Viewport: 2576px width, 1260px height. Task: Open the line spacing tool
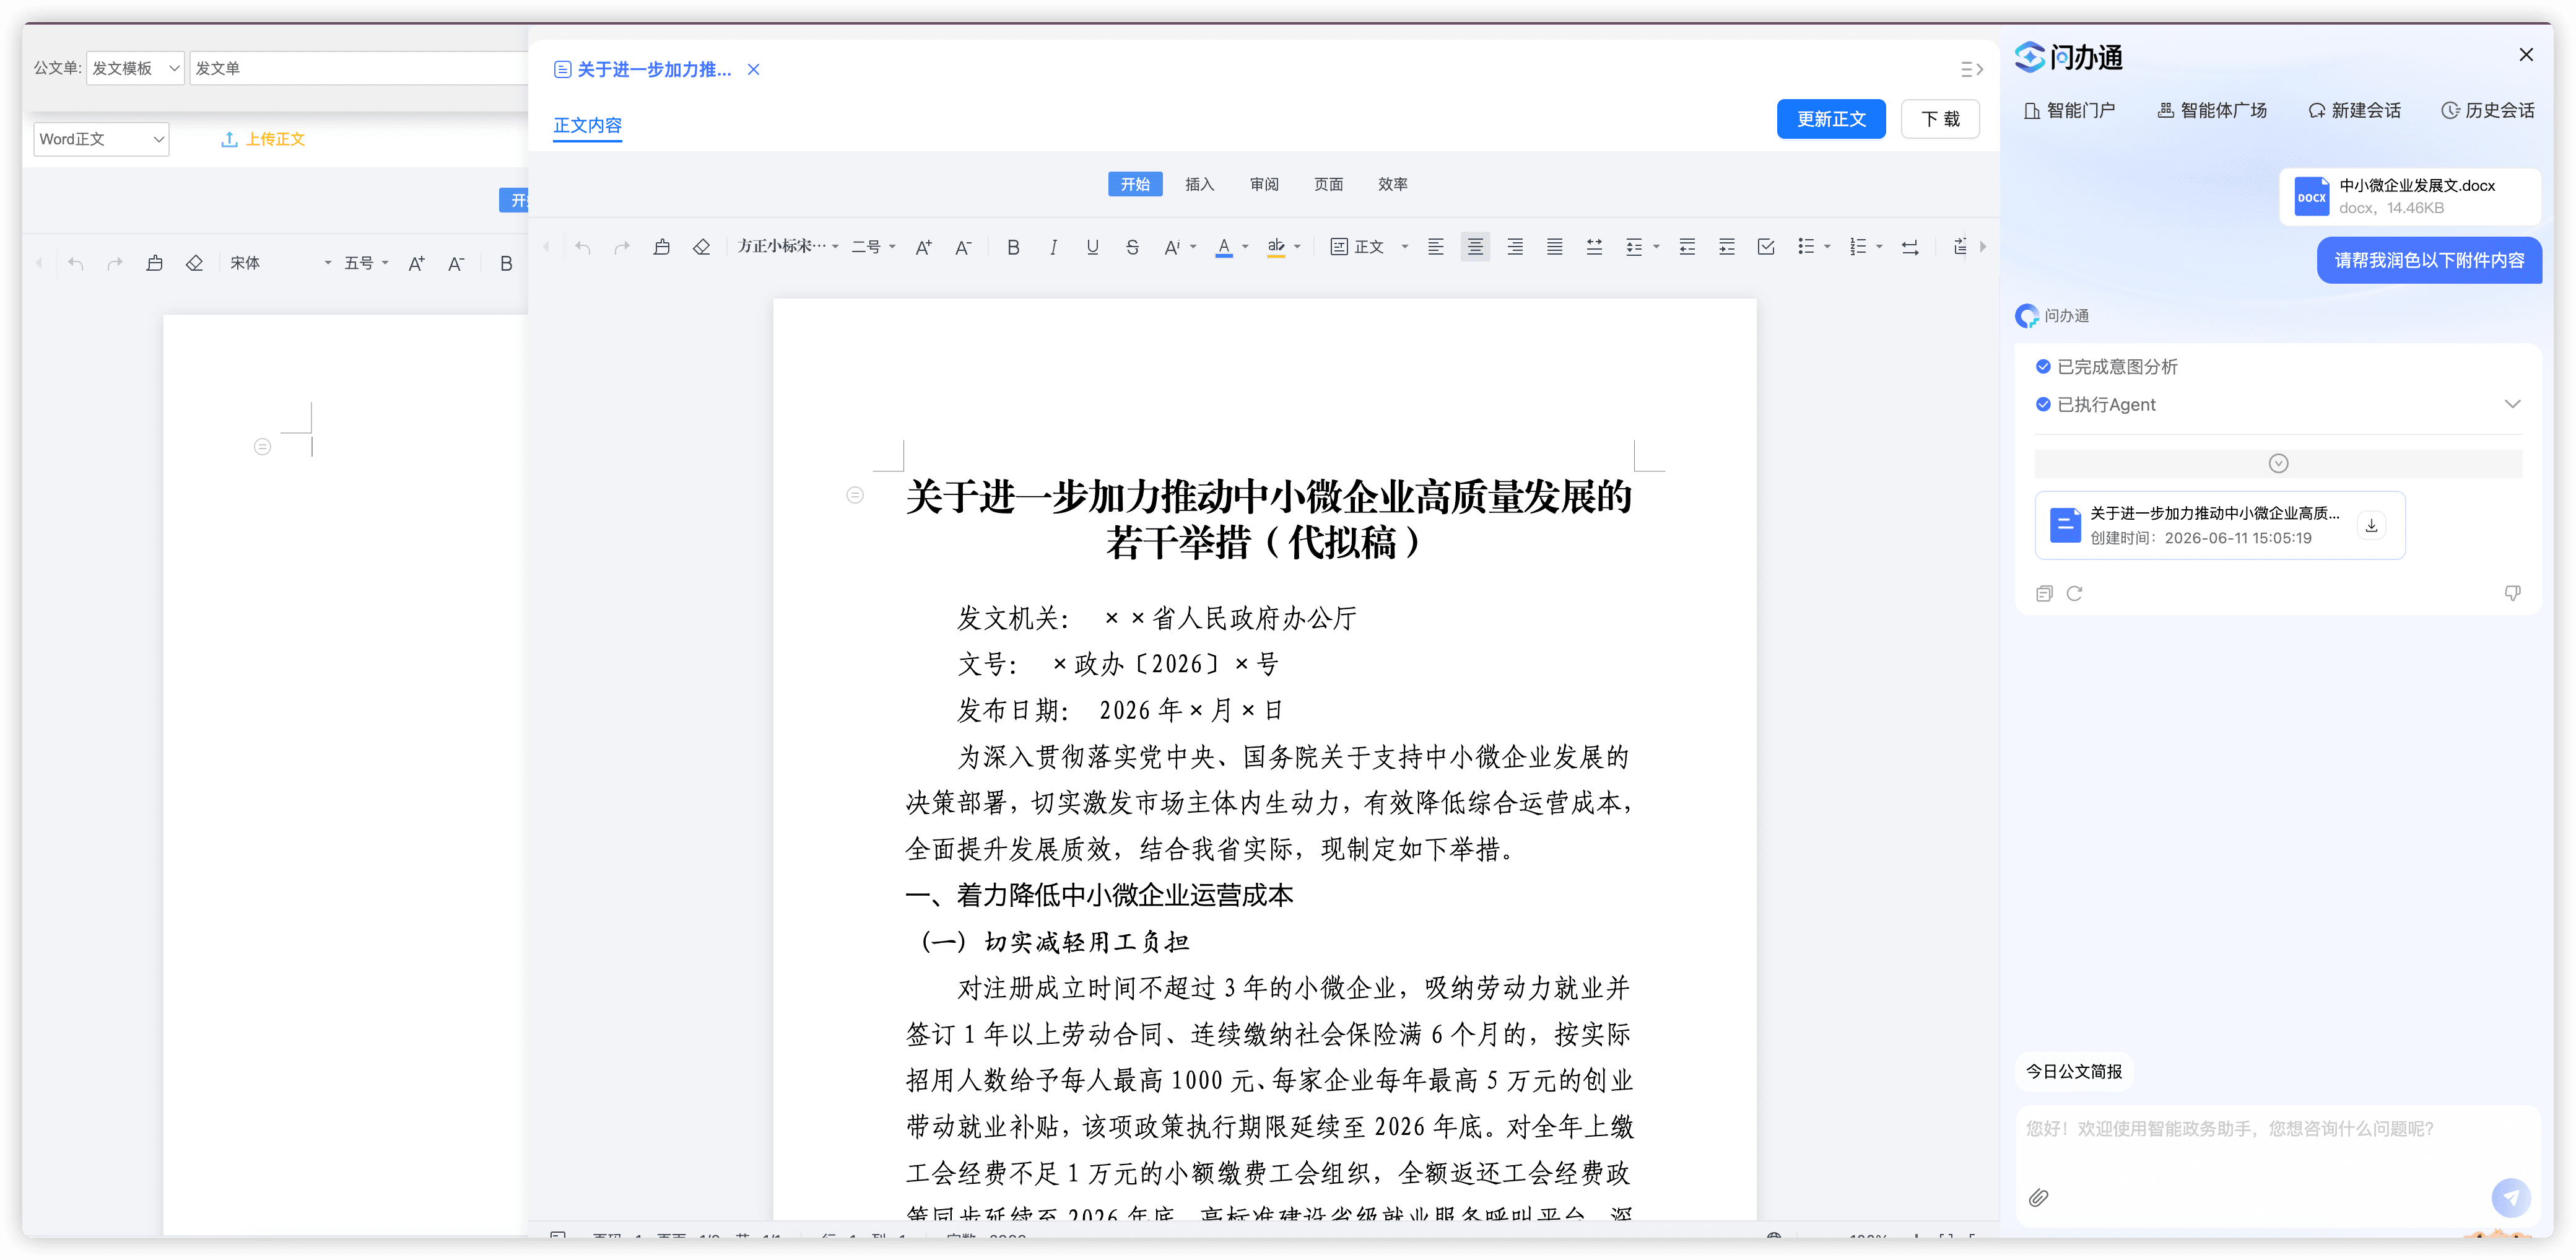[1634, 247]
